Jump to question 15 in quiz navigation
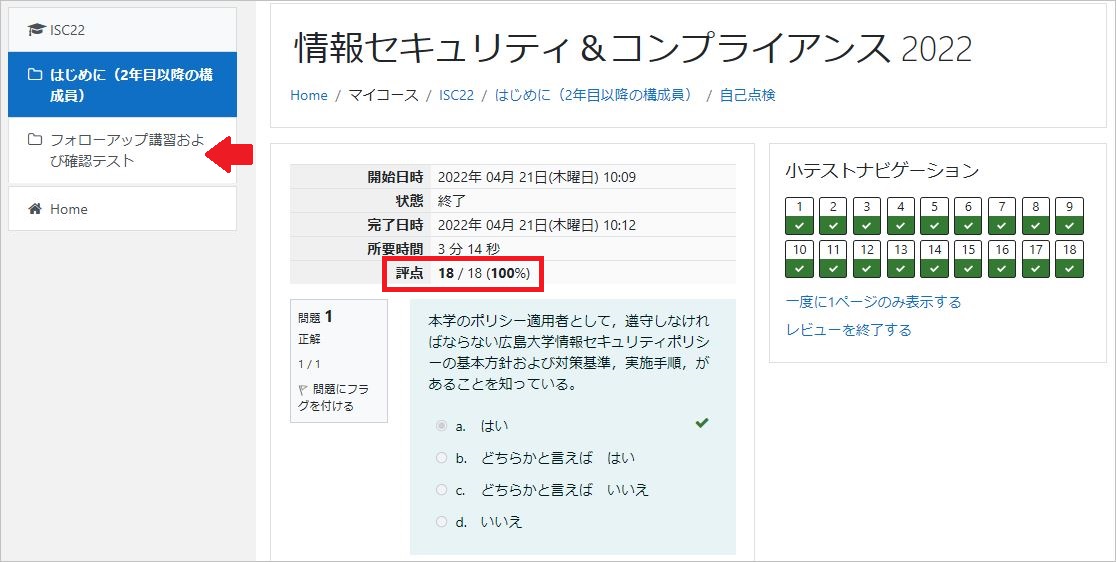1116x562 pixels. click(x=968, y=259)
